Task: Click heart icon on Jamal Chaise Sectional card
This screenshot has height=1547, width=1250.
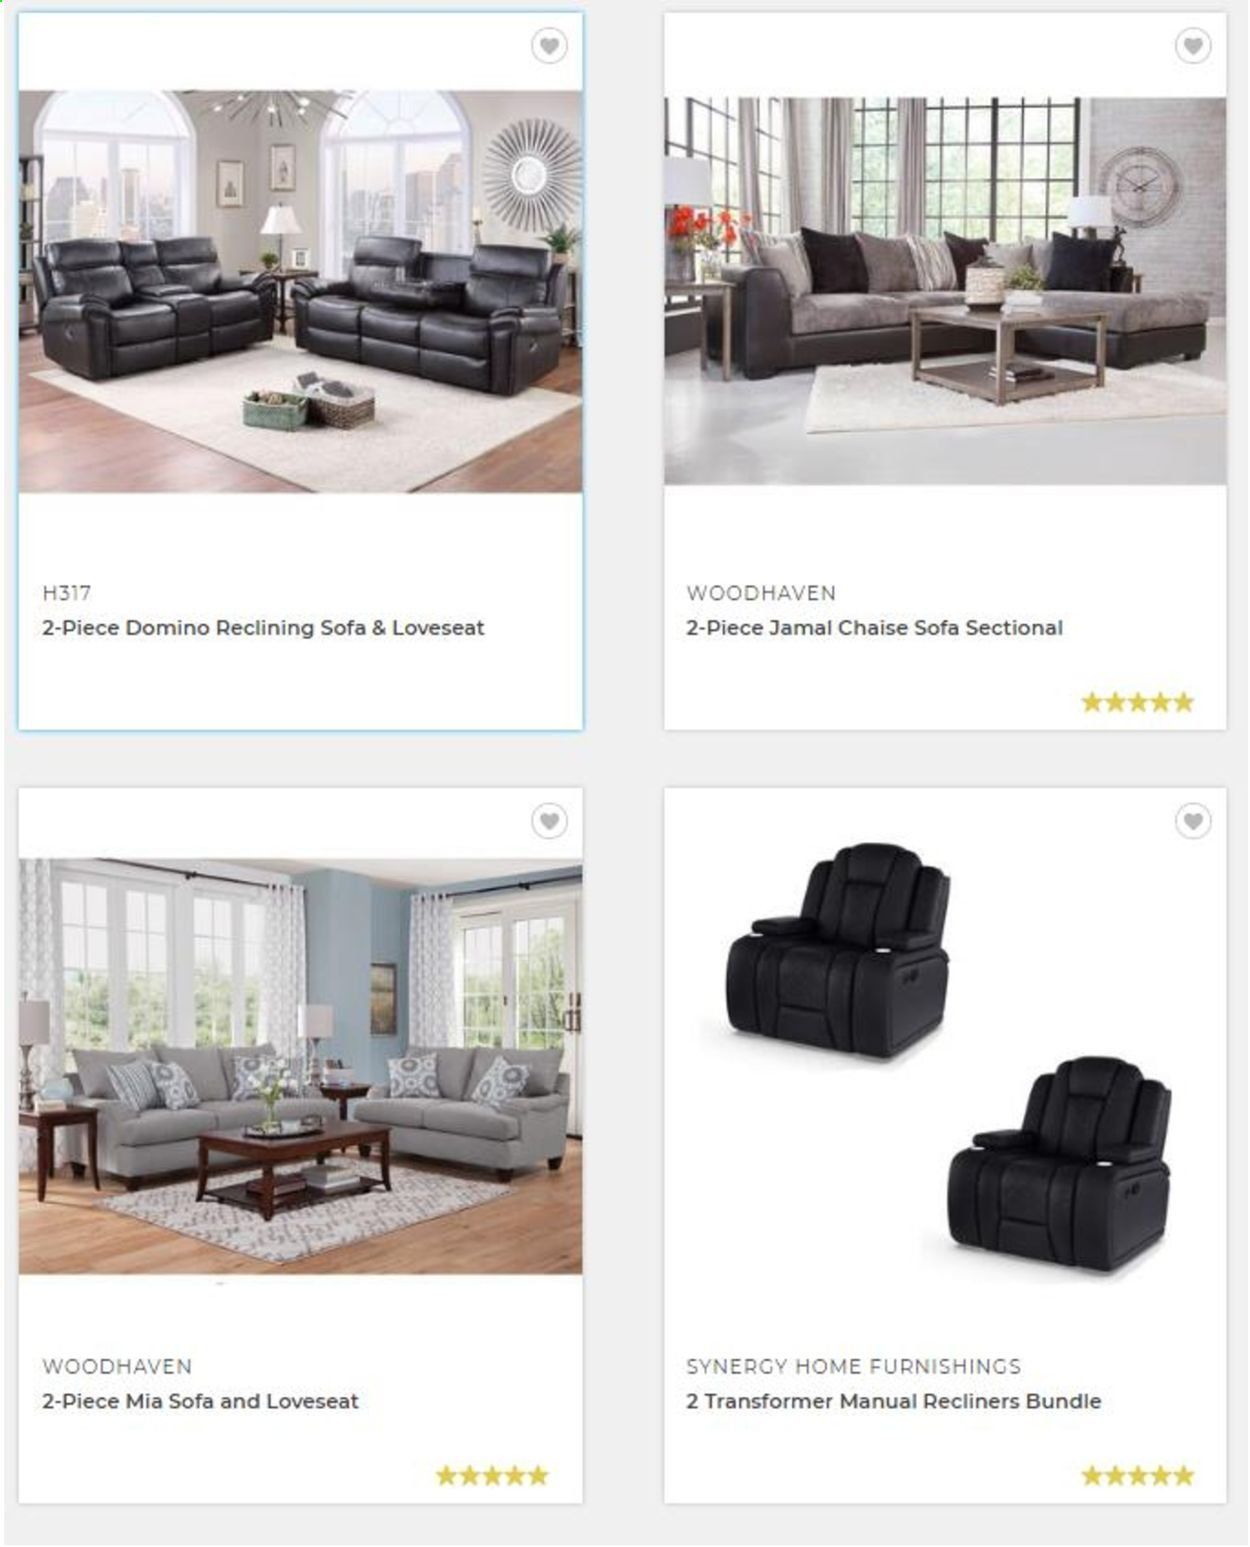Action: tap(1193, 46)
